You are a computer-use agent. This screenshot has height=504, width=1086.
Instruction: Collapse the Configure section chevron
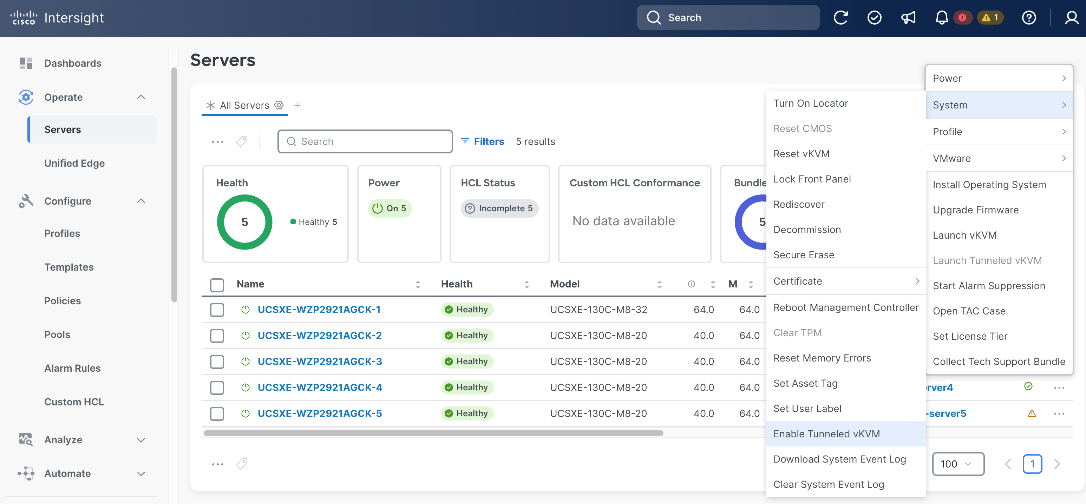[x=141, y=201]
